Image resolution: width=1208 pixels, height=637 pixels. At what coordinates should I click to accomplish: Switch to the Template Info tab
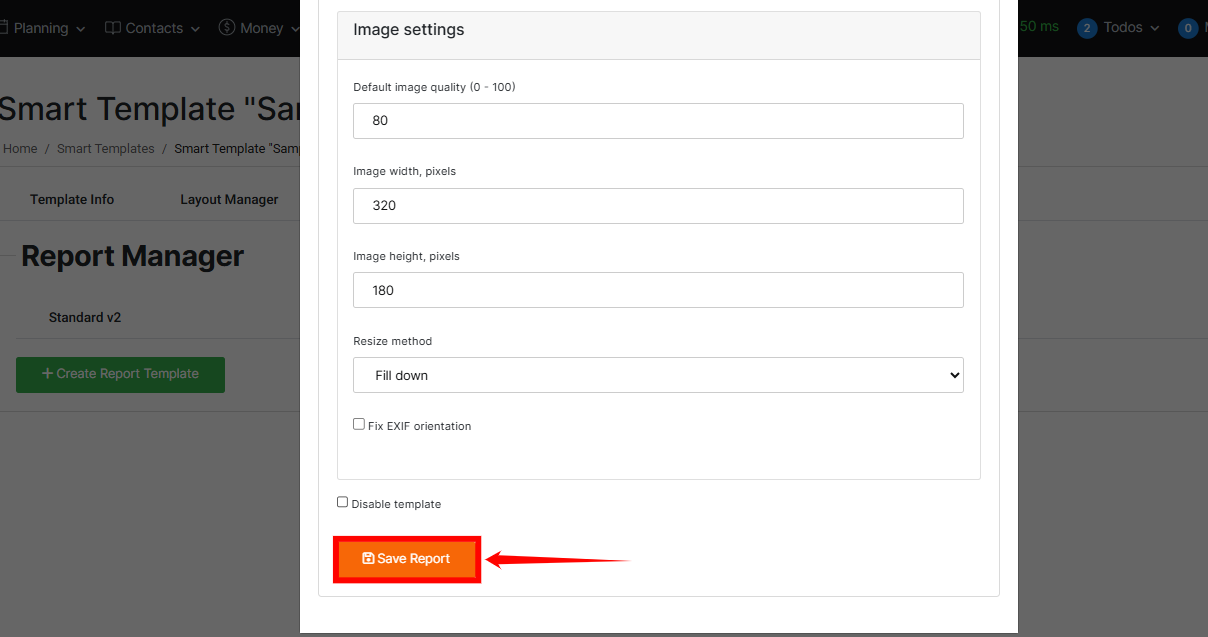pos(72,199)
